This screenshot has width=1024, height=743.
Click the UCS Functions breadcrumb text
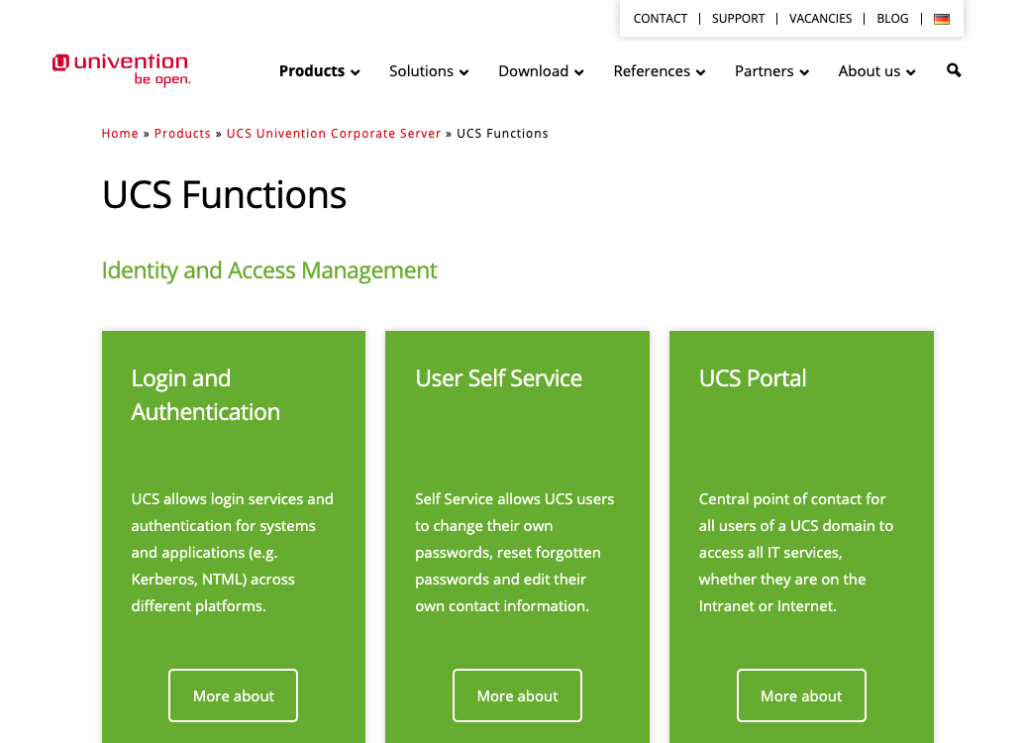502,134
